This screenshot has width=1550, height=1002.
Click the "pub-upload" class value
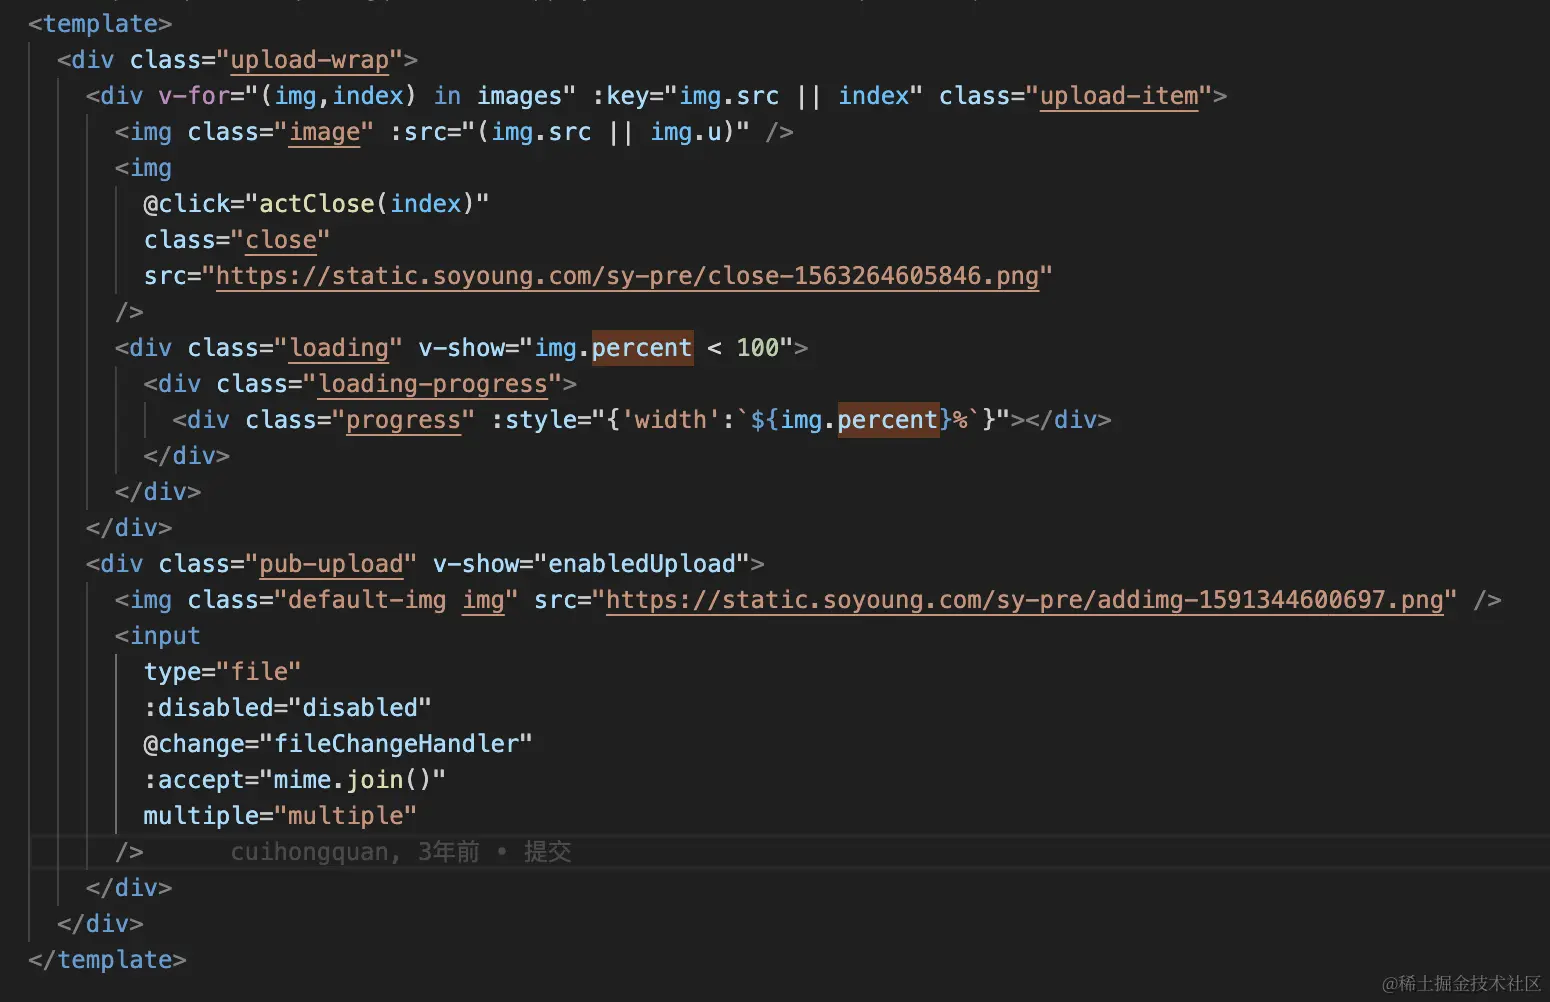[331, 564]
